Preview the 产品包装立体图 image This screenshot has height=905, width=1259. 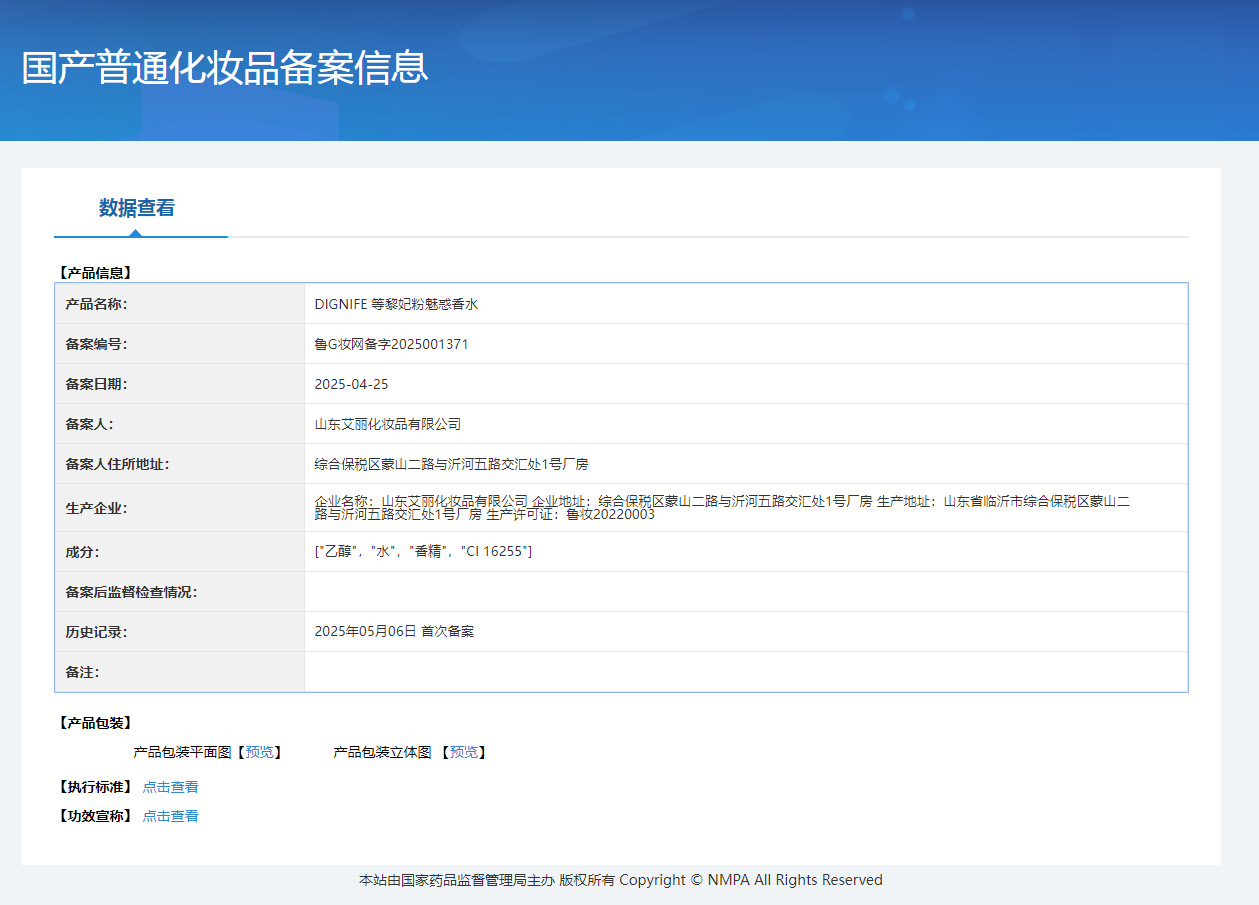tap(464, 752)
